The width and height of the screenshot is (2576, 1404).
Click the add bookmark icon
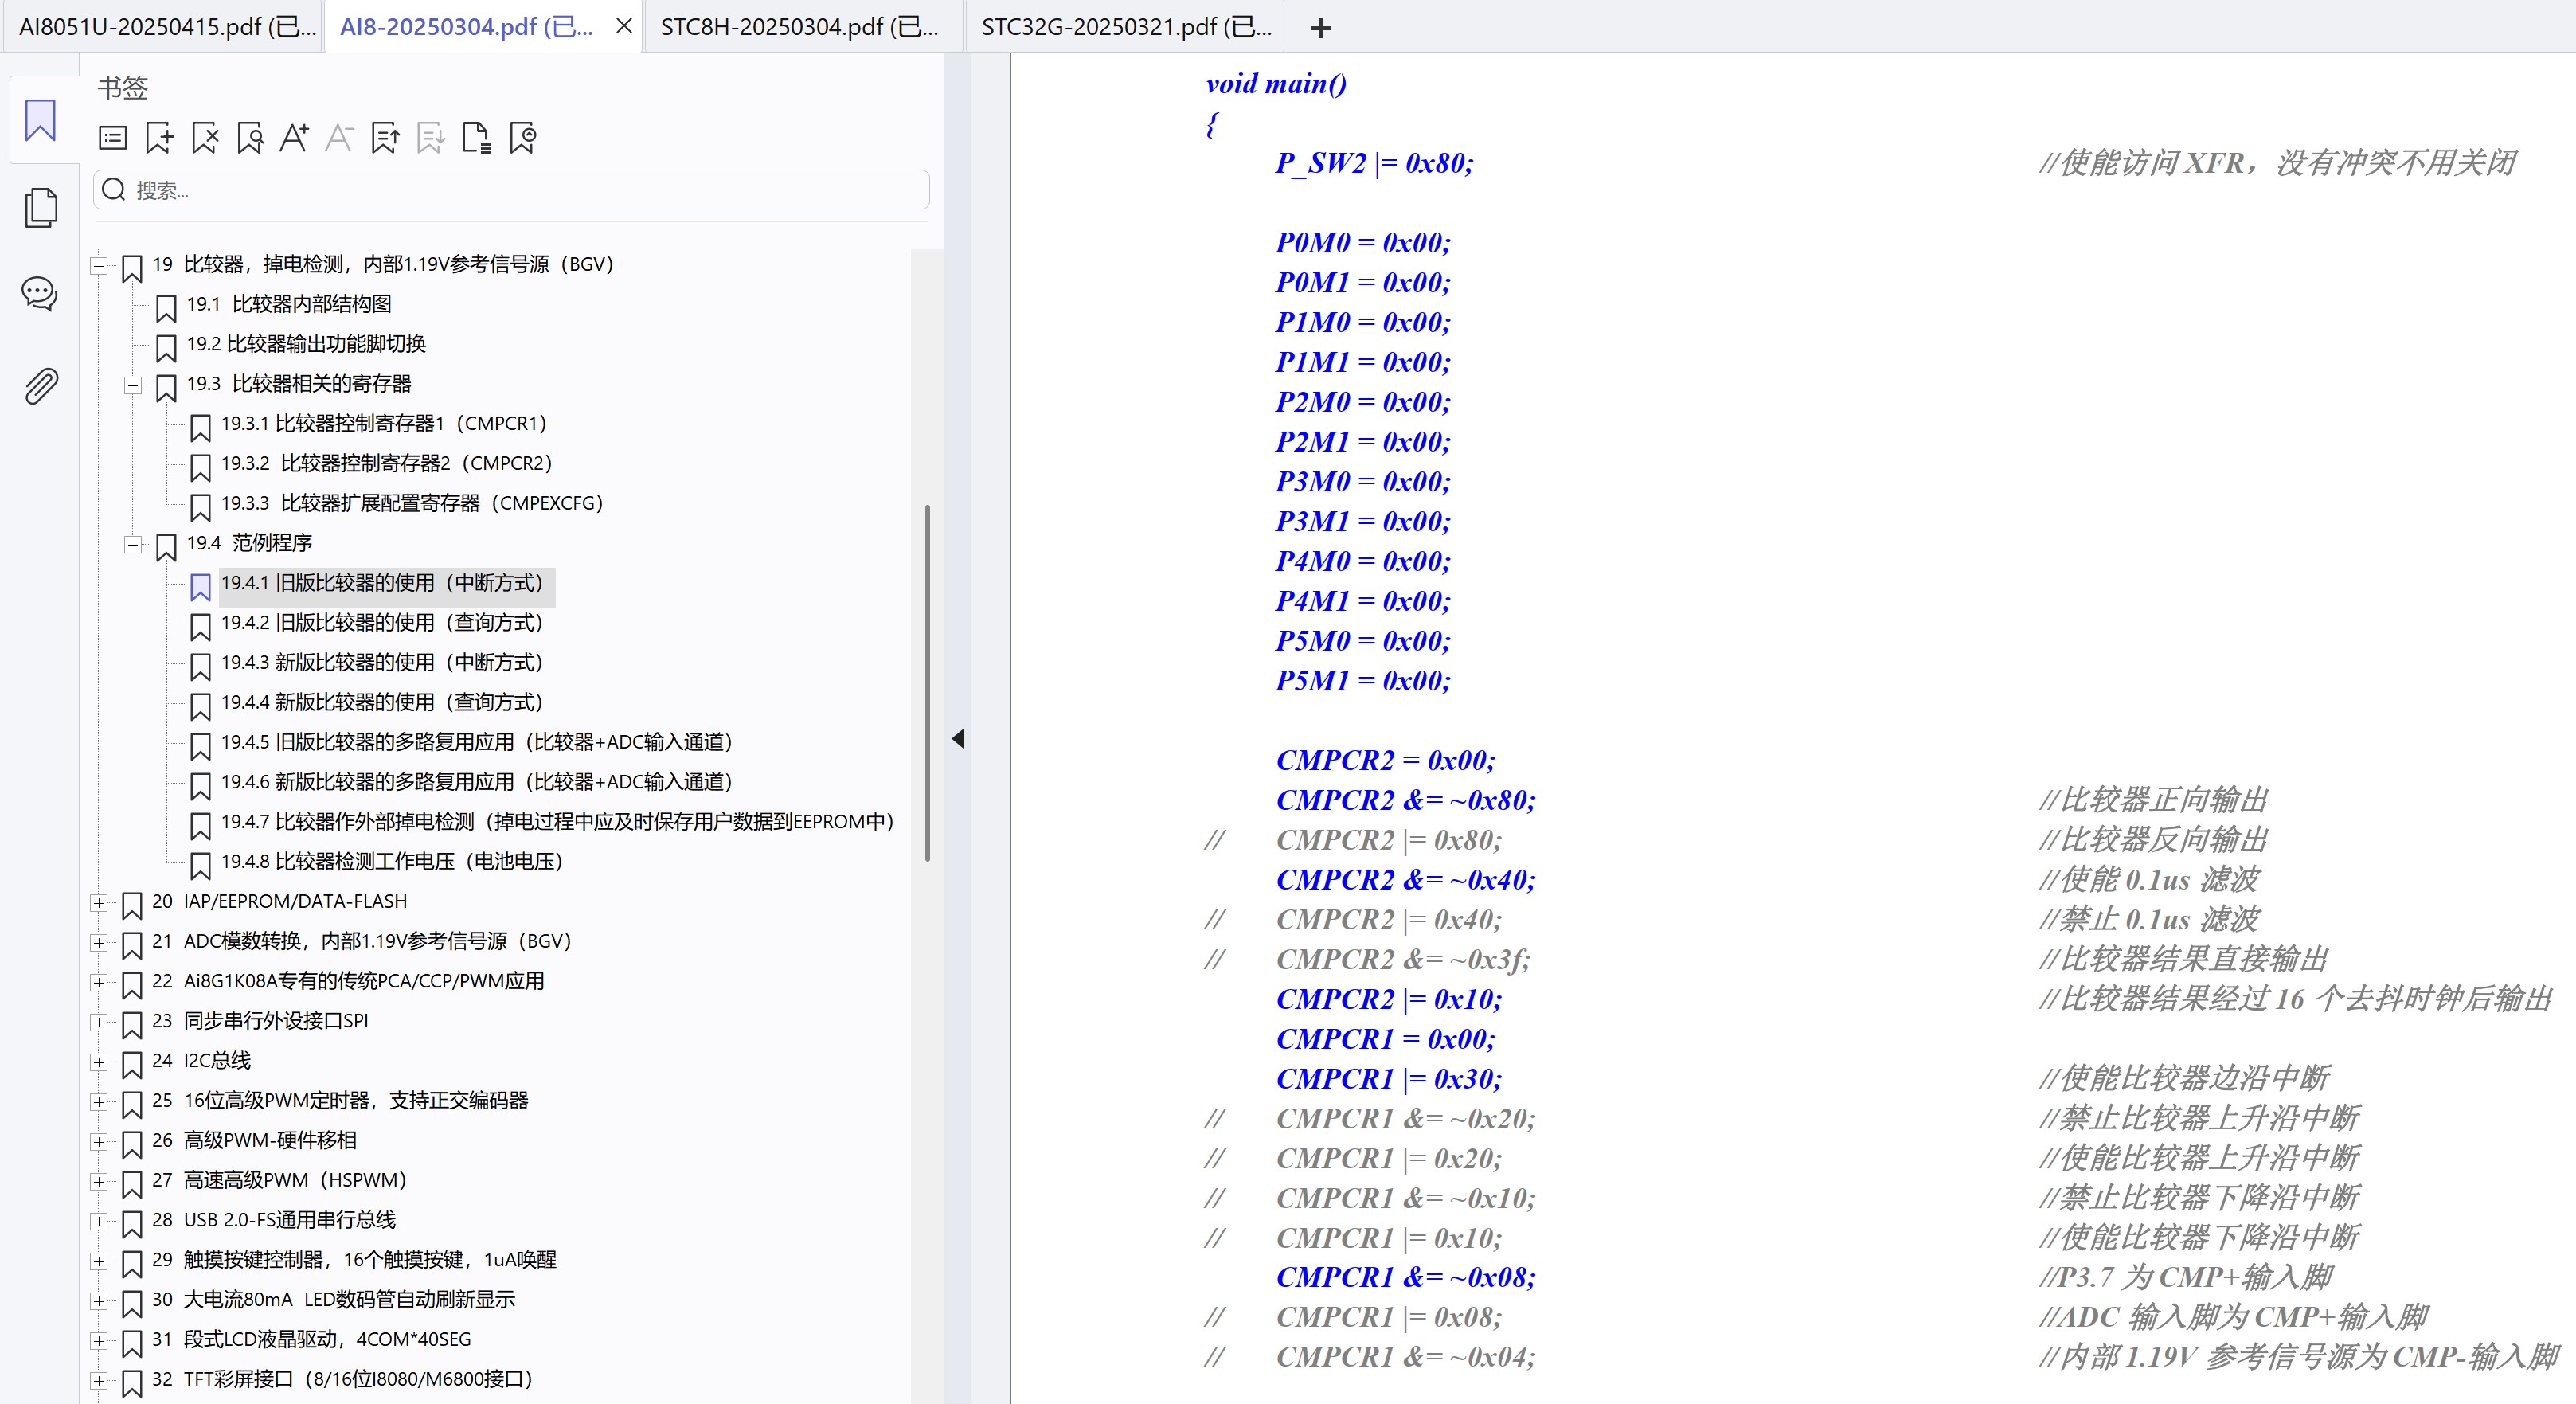[x=159, y=138]
